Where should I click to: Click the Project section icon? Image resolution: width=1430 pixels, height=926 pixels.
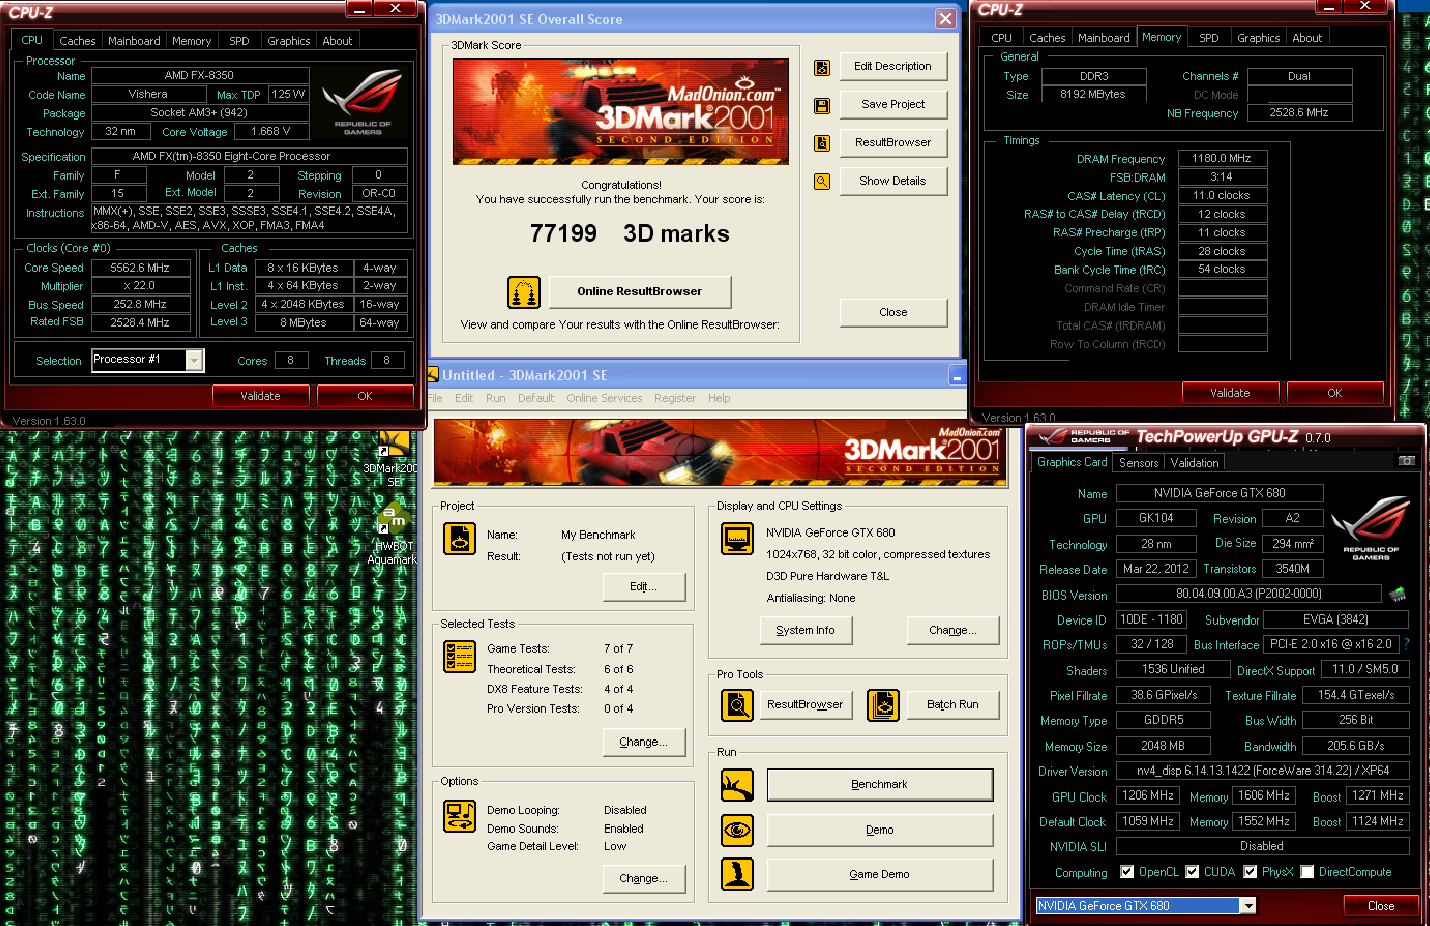point(459,539)
